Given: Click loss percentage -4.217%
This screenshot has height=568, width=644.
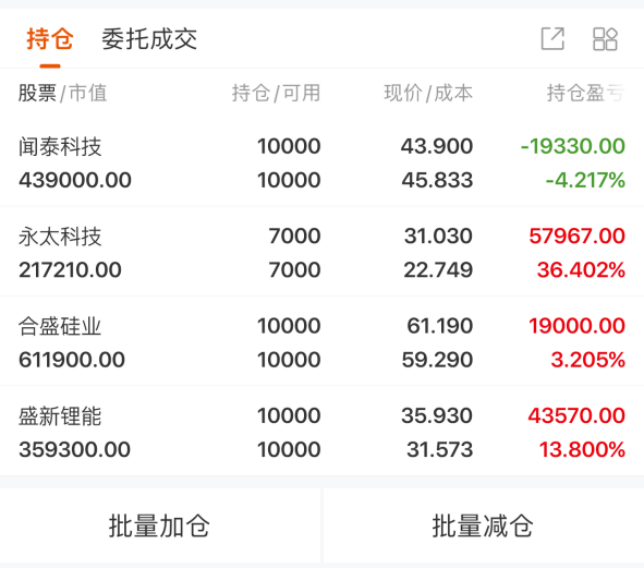Looking at the screenshot, I should coord(586,180).
